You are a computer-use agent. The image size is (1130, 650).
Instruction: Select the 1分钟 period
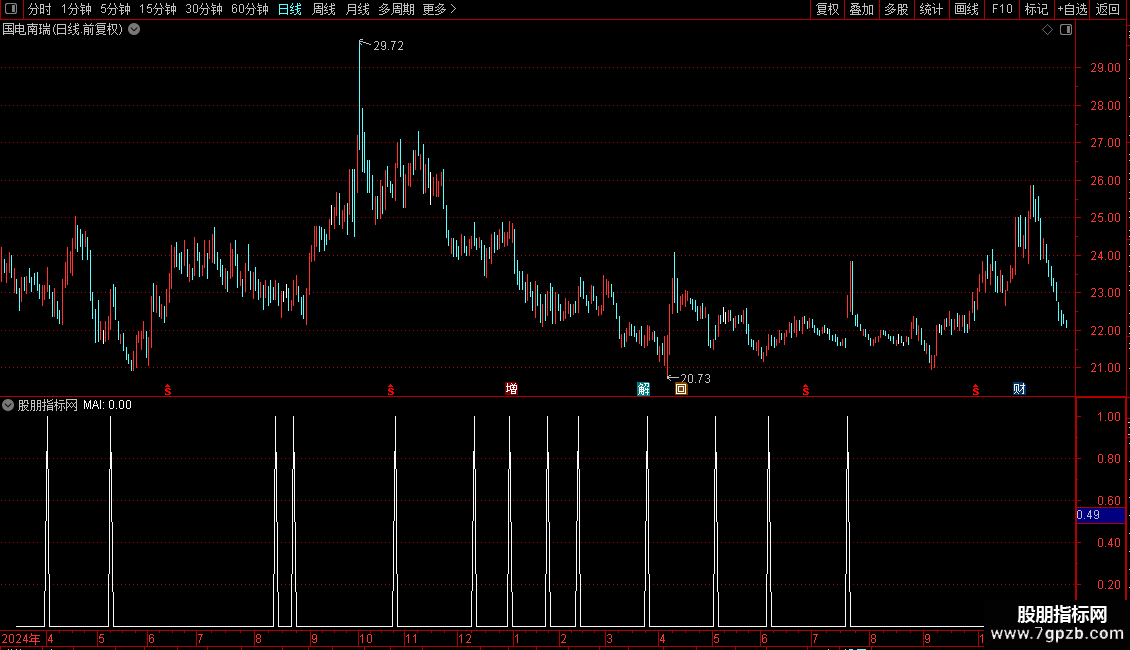76,9
